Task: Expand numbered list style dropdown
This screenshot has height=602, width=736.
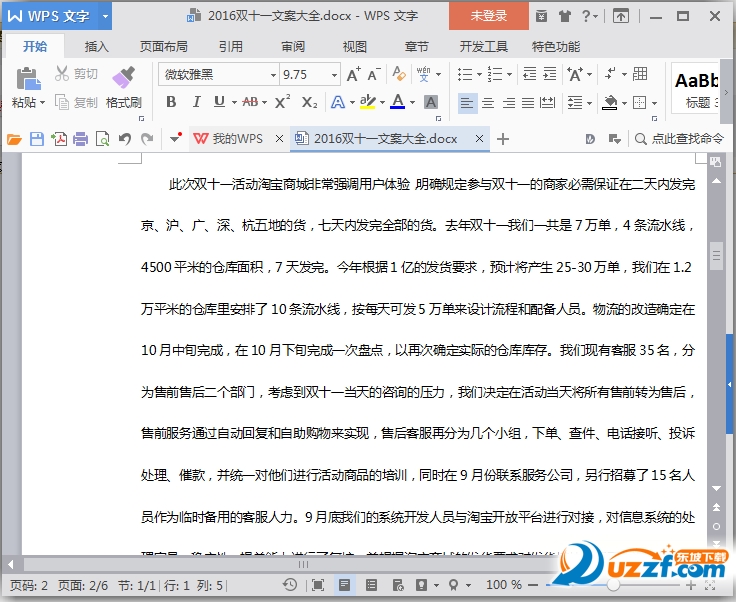Action: point(510,74)
